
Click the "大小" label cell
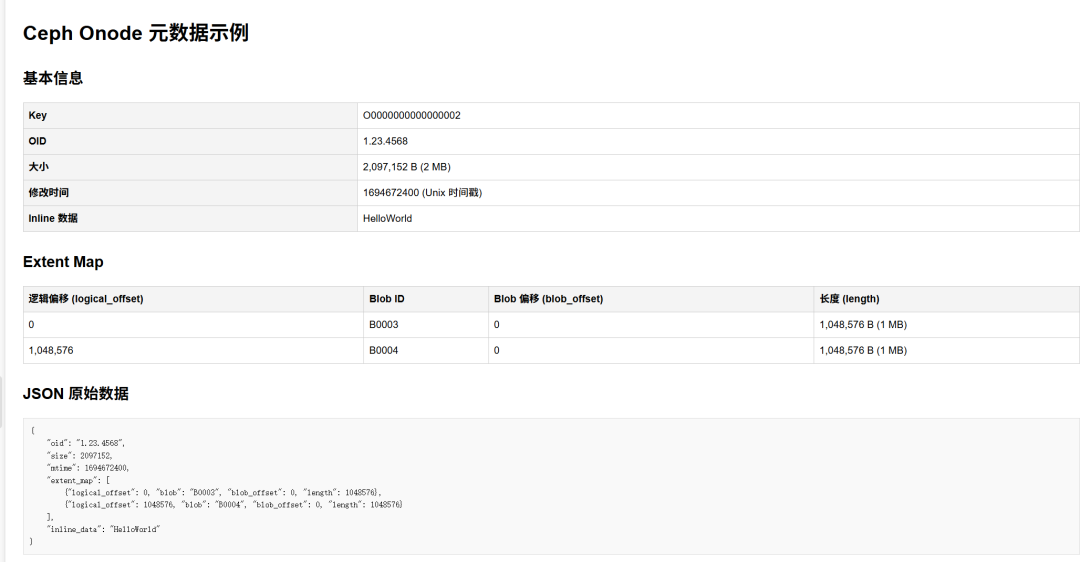pos(190,167)
